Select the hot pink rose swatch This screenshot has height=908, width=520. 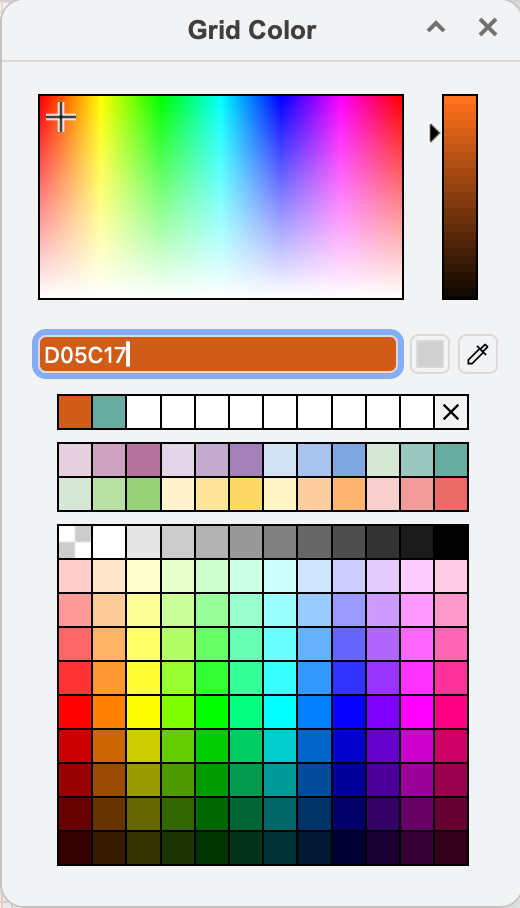[451, 712]
